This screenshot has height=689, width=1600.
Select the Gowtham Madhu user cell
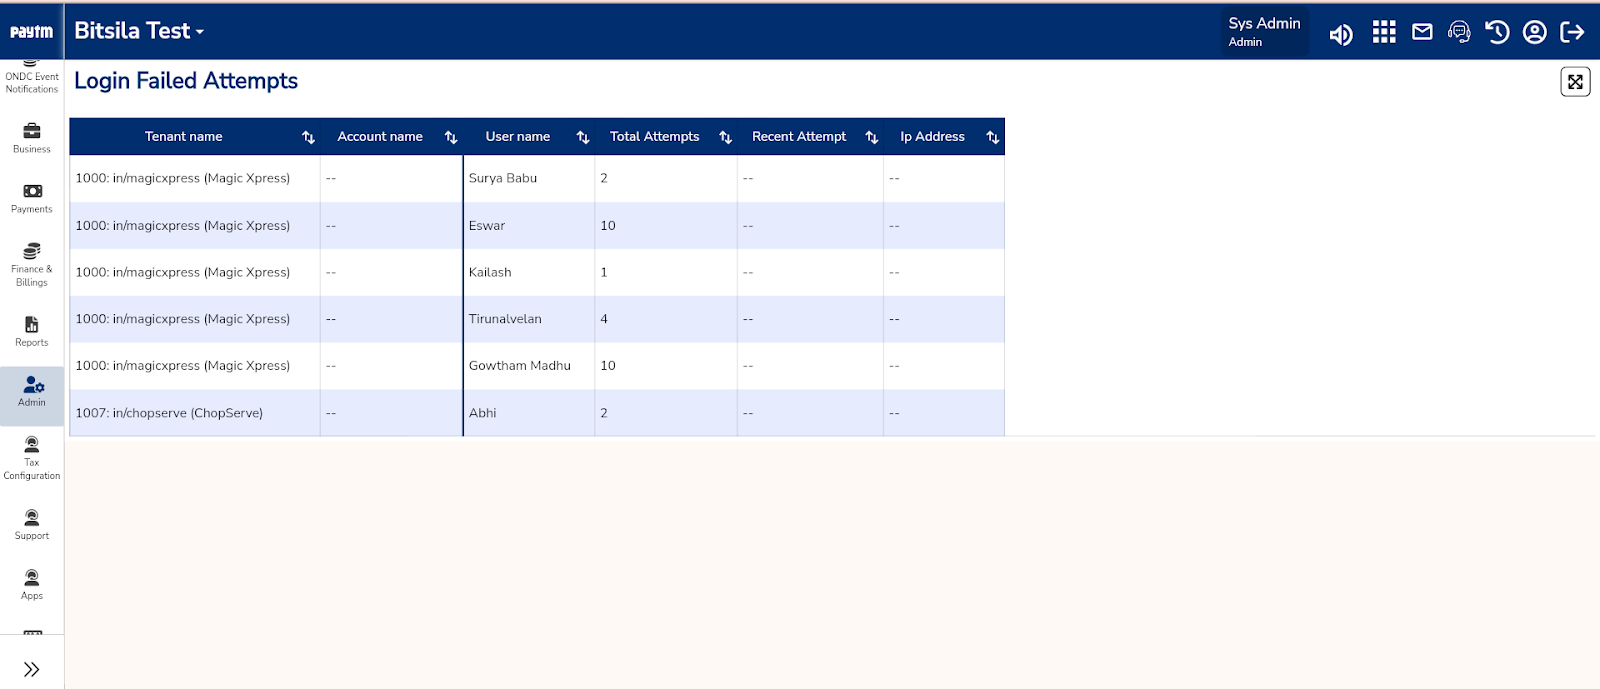click(529, 366)
